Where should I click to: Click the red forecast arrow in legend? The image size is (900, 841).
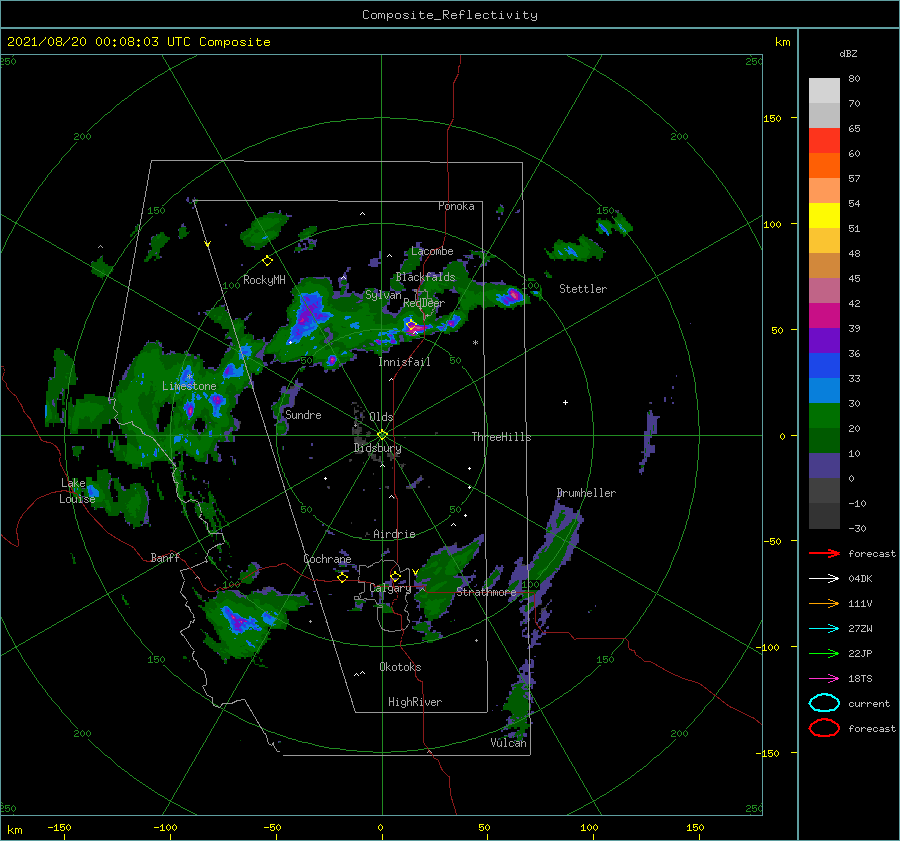point(824,553)
